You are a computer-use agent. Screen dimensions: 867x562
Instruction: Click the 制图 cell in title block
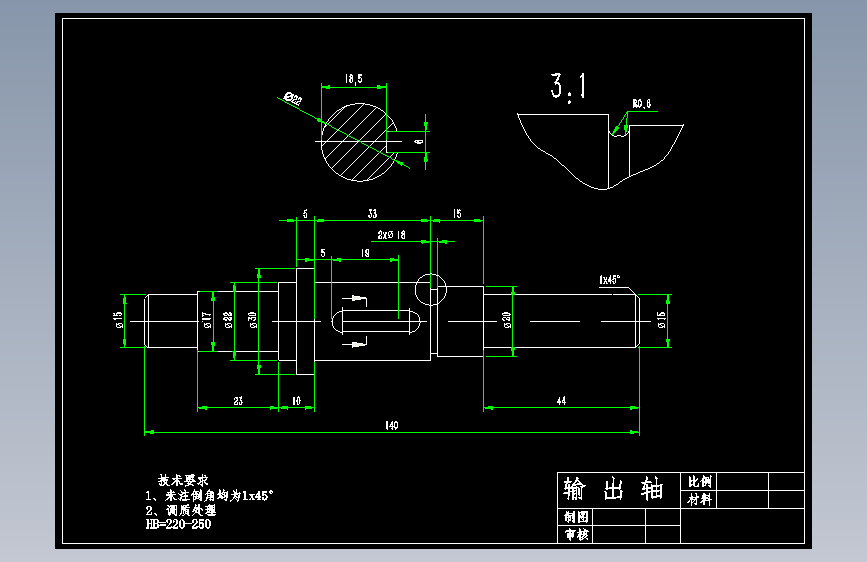[576, 517]
